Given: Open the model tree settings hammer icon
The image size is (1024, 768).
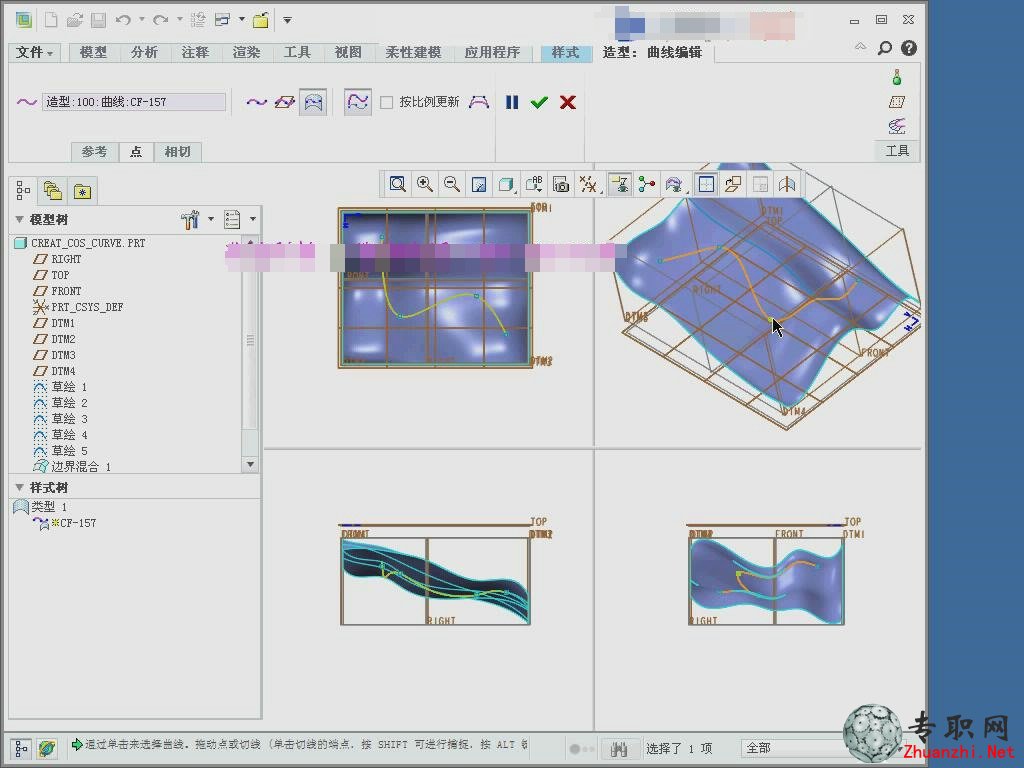Looking at the screenshot, I should [190, 219].
